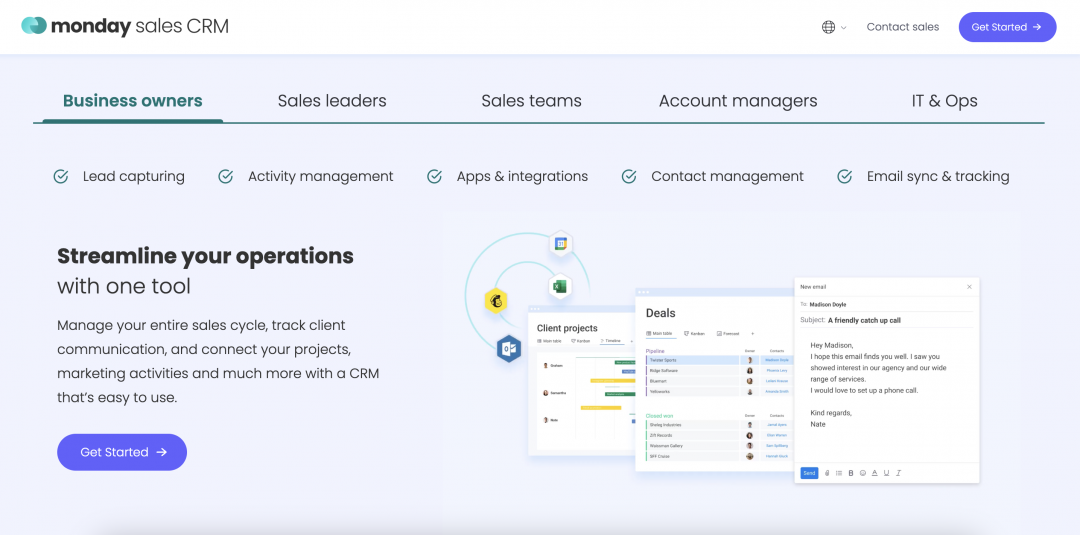The image size is (1080, 535).
Task: Click Twister Sports owner avatar
Action: point(749,360)
